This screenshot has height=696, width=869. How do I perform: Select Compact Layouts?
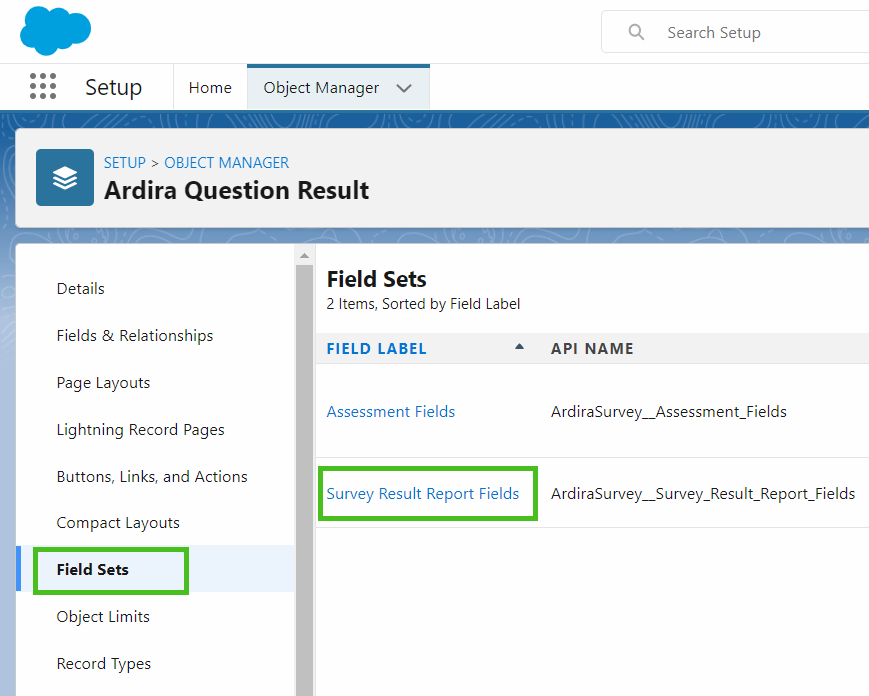coord(117,522)
